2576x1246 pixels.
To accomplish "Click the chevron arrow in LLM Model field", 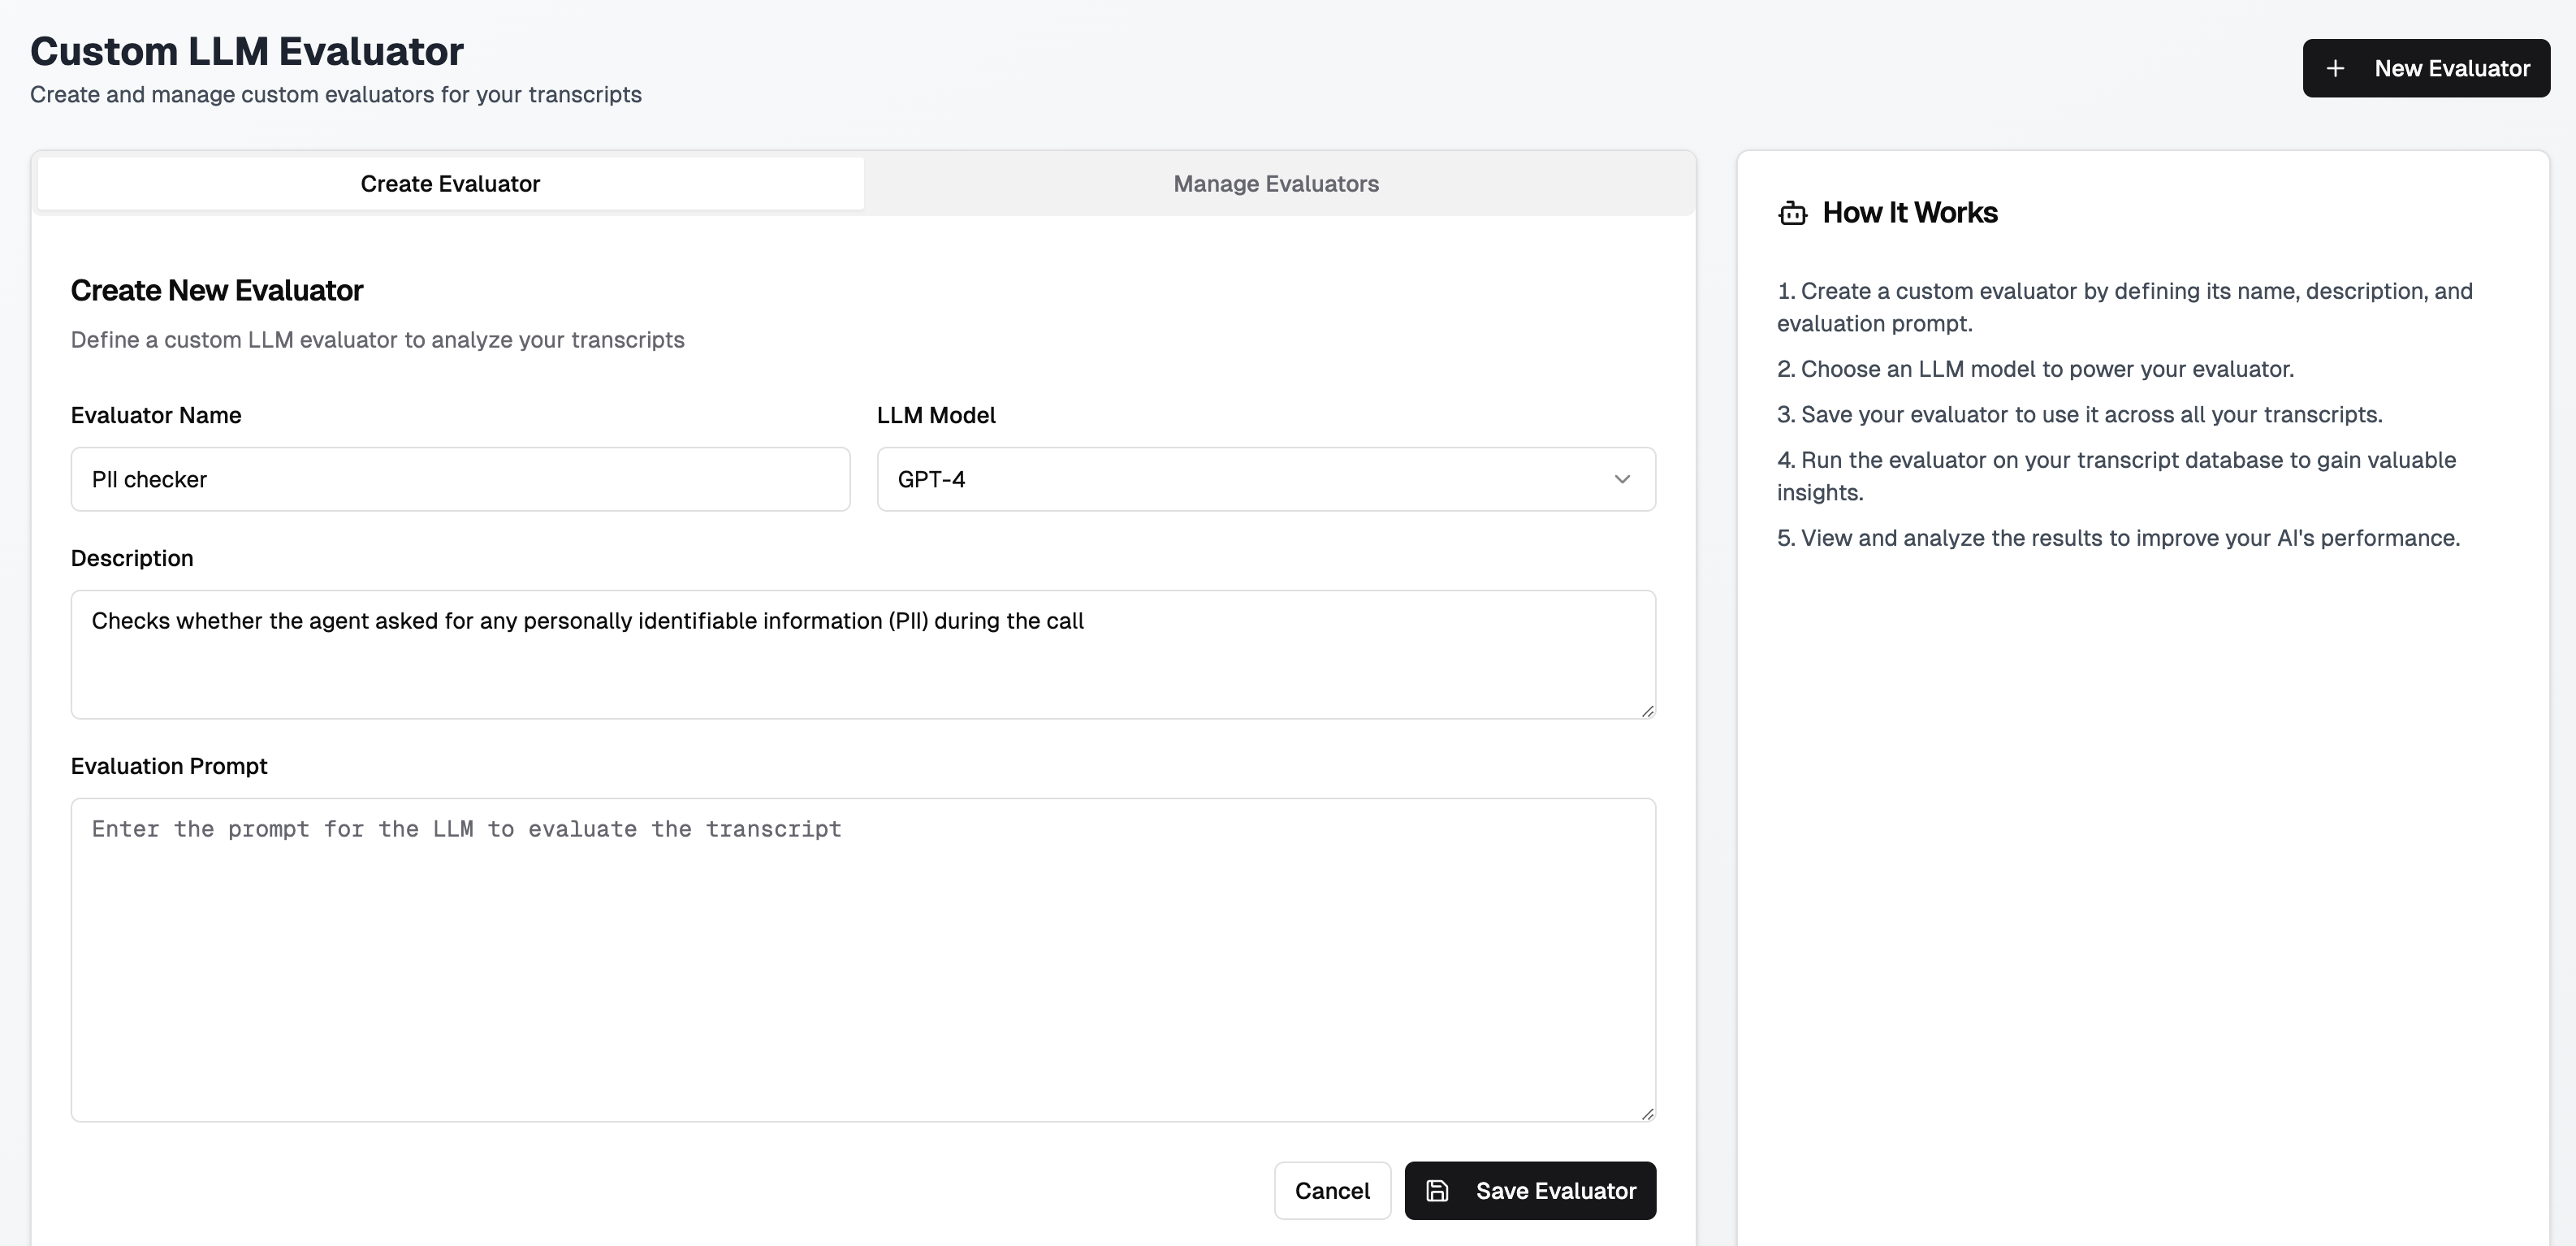I will [1621, 479].
